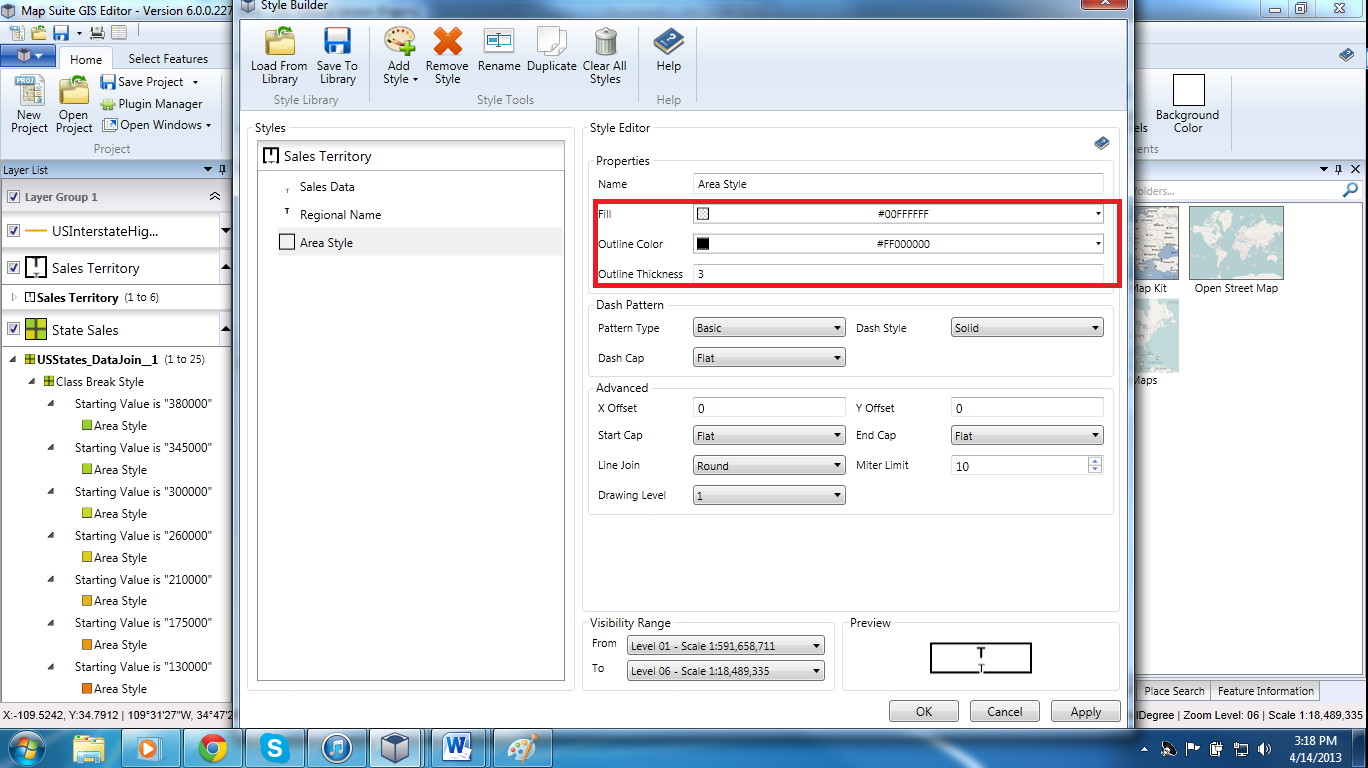This screenshot has width=1368, height=768.
Task: Select Regional Name in Styles list
Action: [340, 215]
